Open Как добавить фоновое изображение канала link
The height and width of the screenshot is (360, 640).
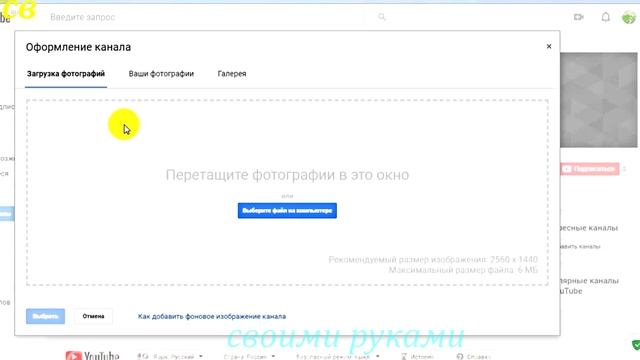click(212, 316)
